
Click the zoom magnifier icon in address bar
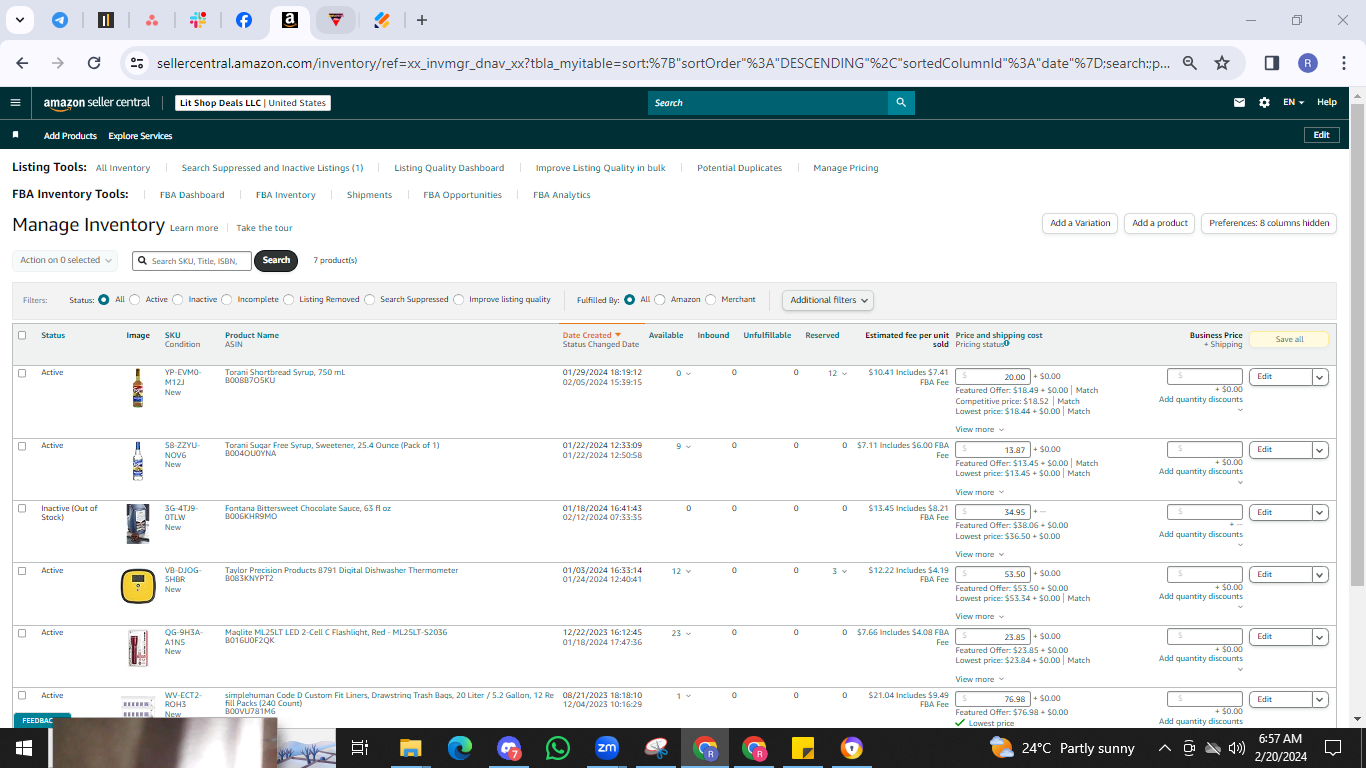pyautogui.click(x=1190, y=63)
